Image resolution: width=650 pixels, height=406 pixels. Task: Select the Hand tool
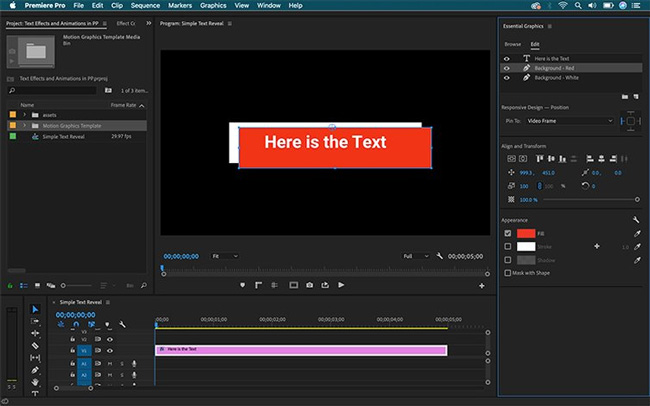pos(35,382)
